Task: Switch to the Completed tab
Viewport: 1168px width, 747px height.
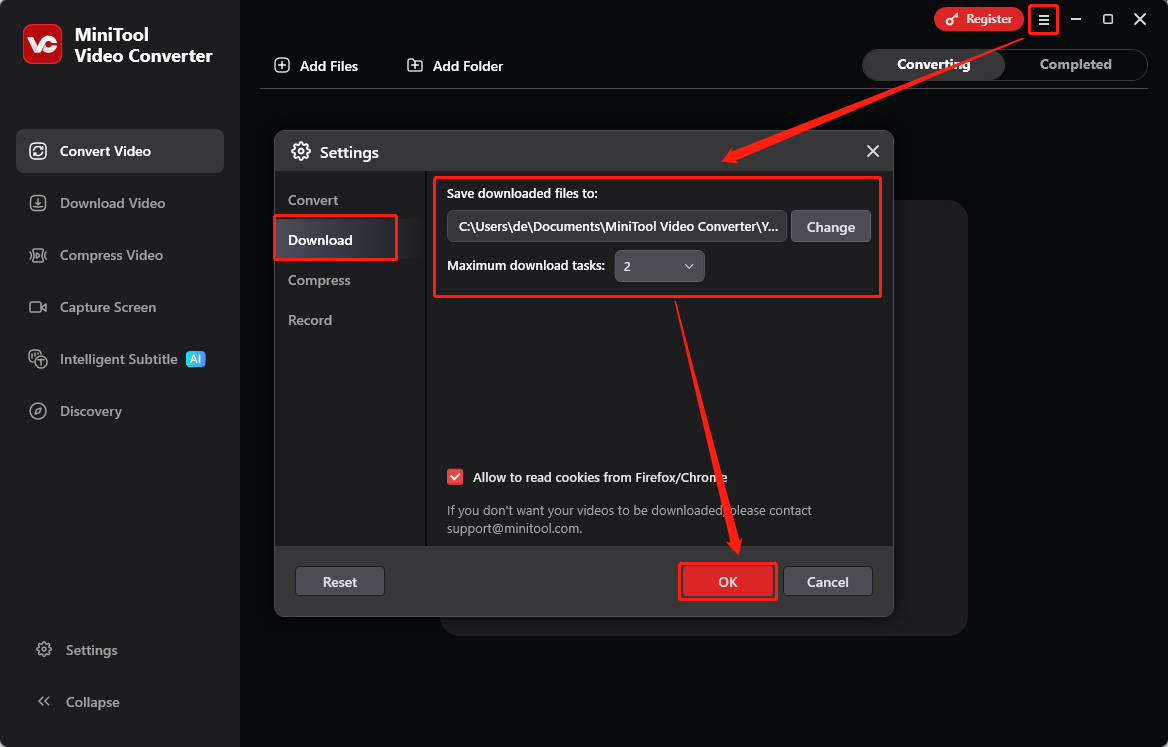Action: point(1075,64)
